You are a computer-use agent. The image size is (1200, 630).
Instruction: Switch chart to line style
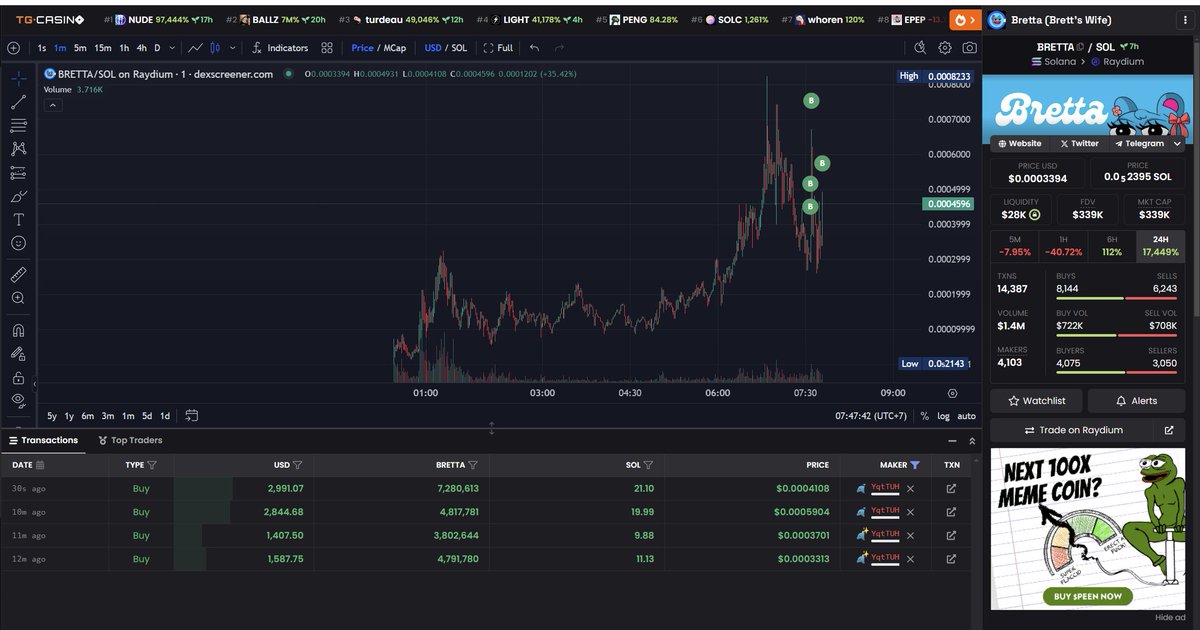tap(196, 48)
